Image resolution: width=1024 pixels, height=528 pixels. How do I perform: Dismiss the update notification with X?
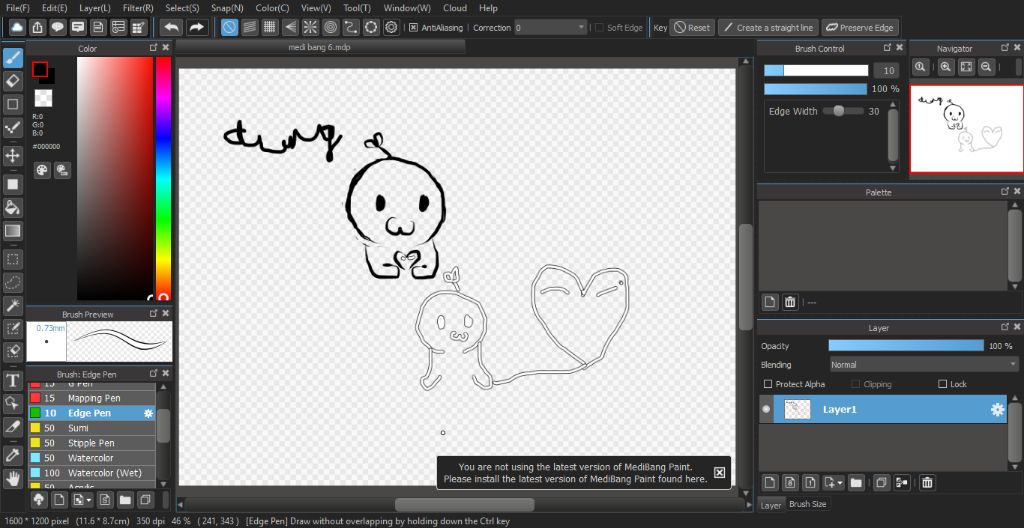[719, 472]
